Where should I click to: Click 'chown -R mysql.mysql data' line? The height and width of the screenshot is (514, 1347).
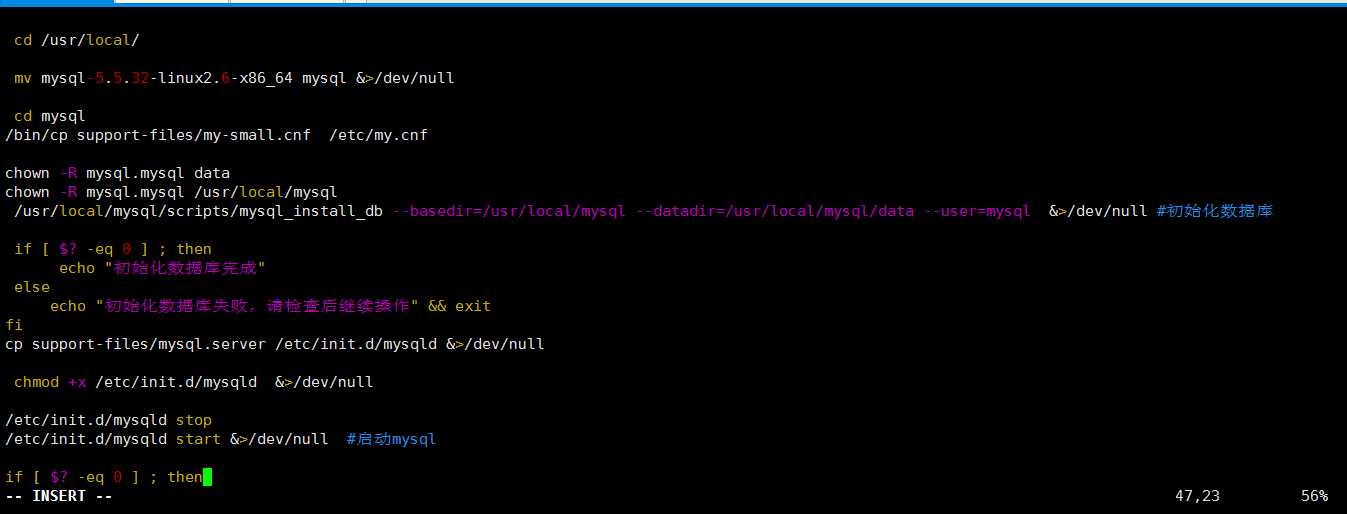pyautogui.click(x=117, y=173)
